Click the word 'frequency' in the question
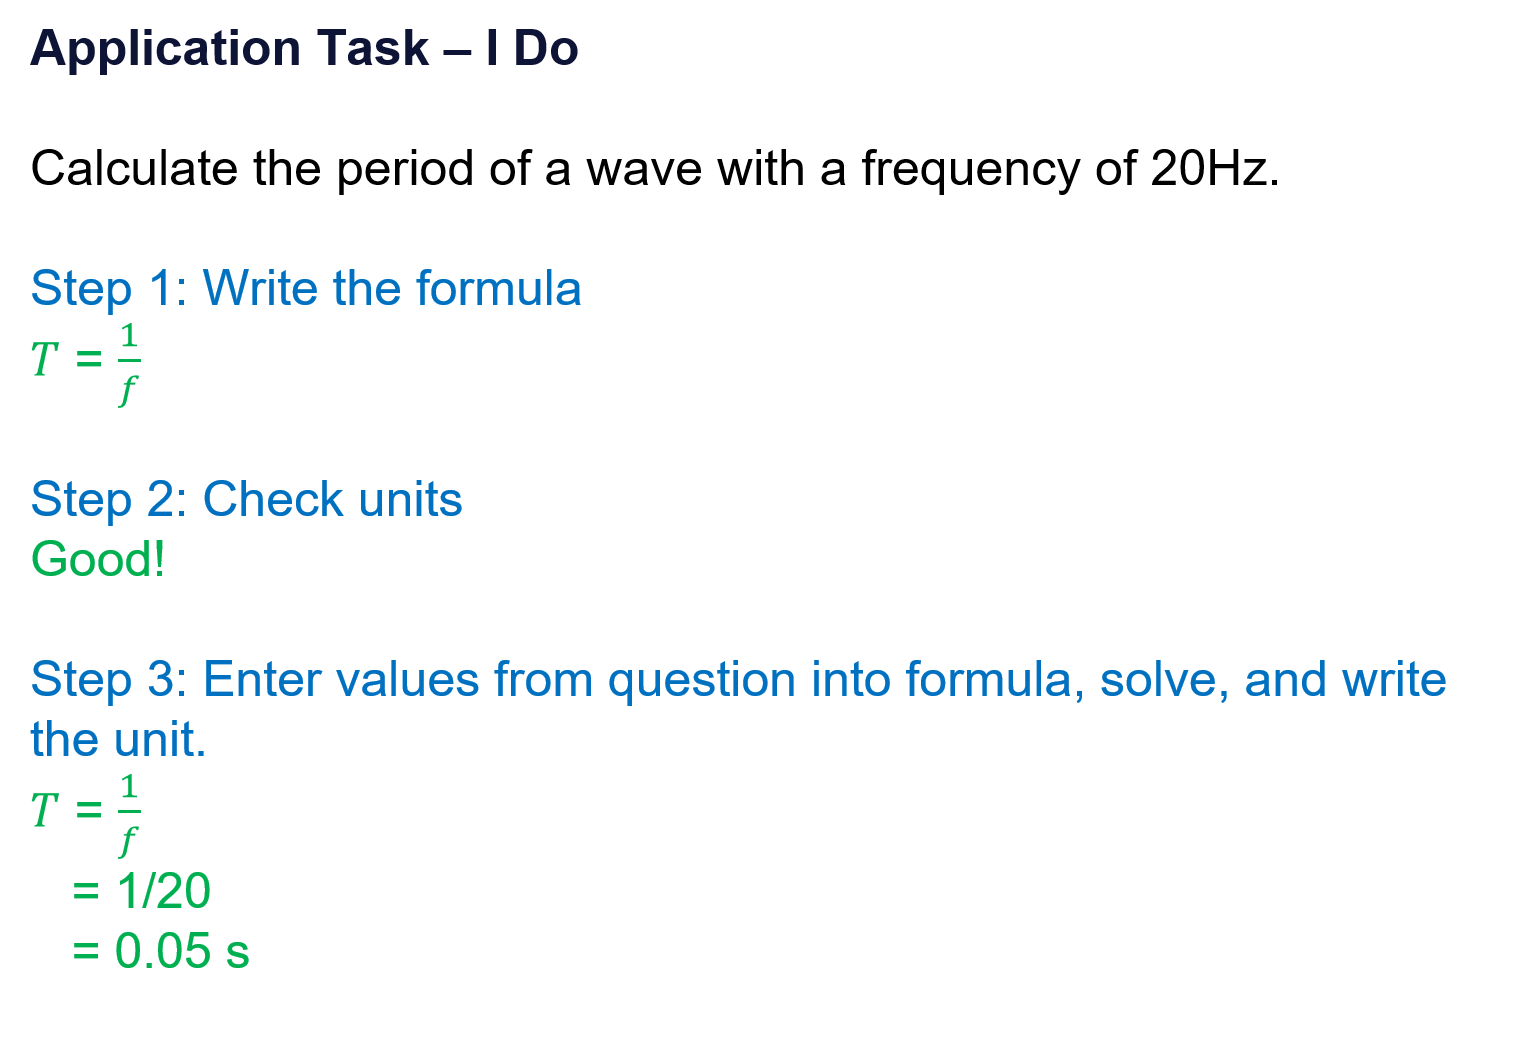1515x1057 pixels. point(969,169)
